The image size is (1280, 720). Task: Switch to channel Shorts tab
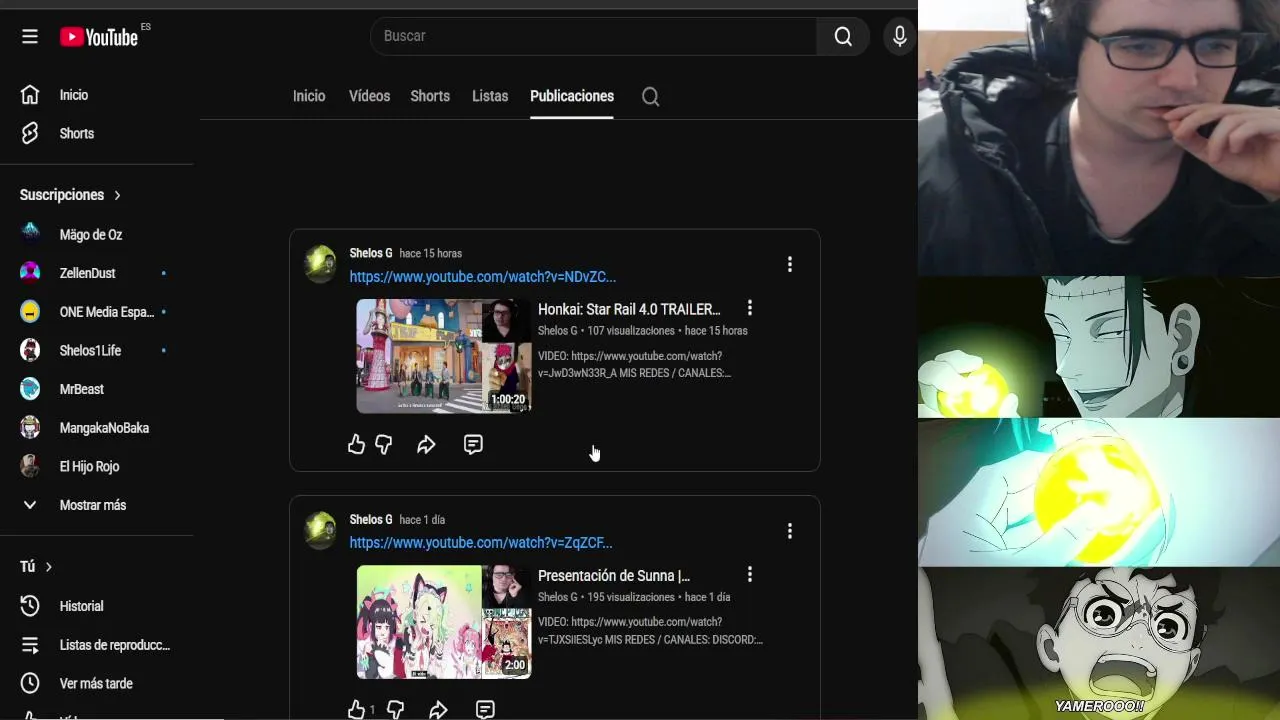point(430,96)
